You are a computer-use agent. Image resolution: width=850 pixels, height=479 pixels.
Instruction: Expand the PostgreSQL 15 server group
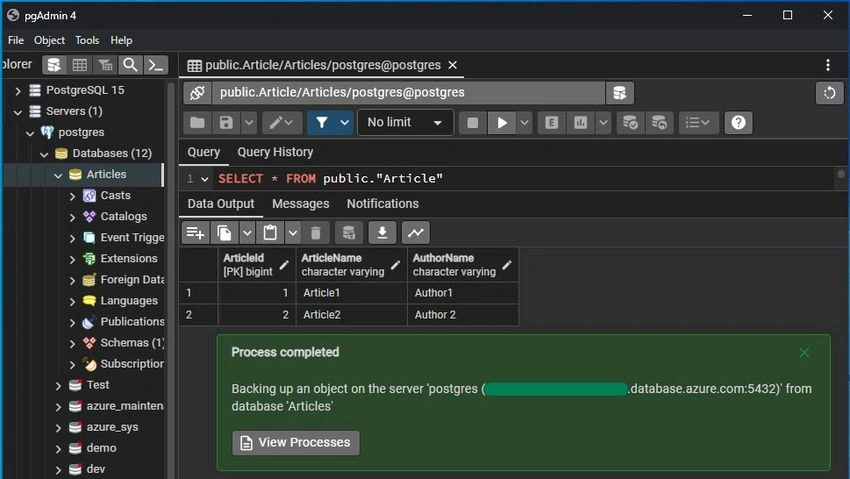(x=18, y=90)
